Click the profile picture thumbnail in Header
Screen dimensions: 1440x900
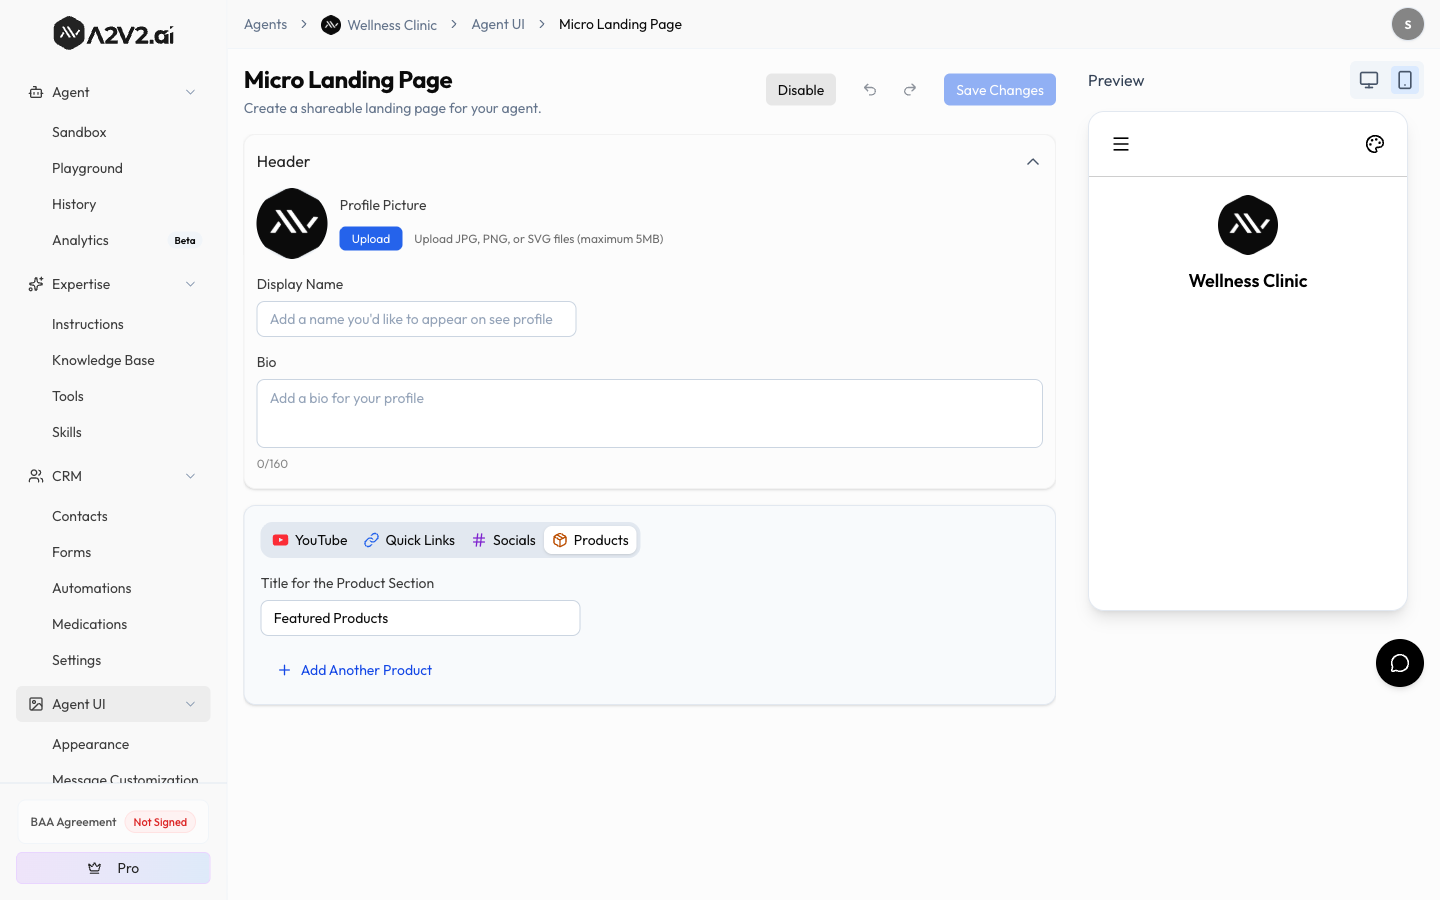pos(292,223)
